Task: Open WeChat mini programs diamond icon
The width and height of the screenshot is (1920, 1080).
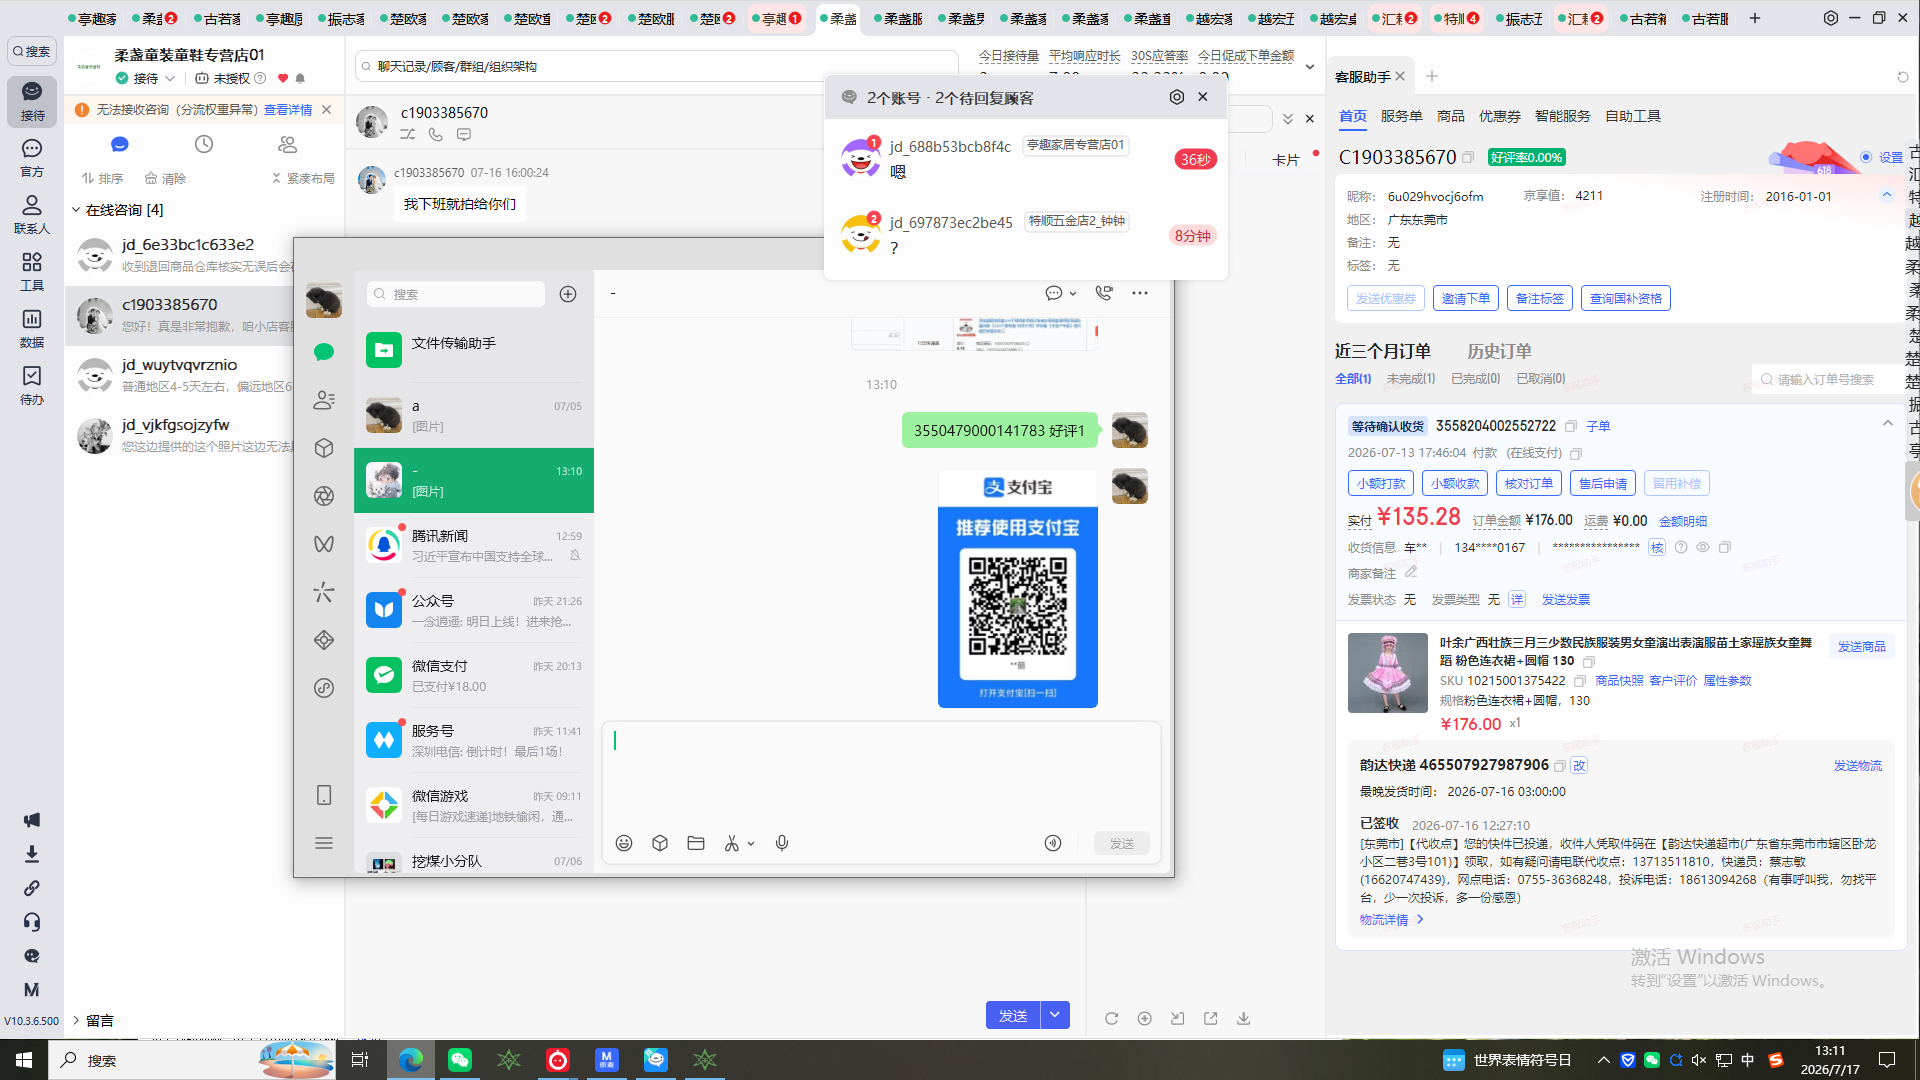Action: click(324, 640)
